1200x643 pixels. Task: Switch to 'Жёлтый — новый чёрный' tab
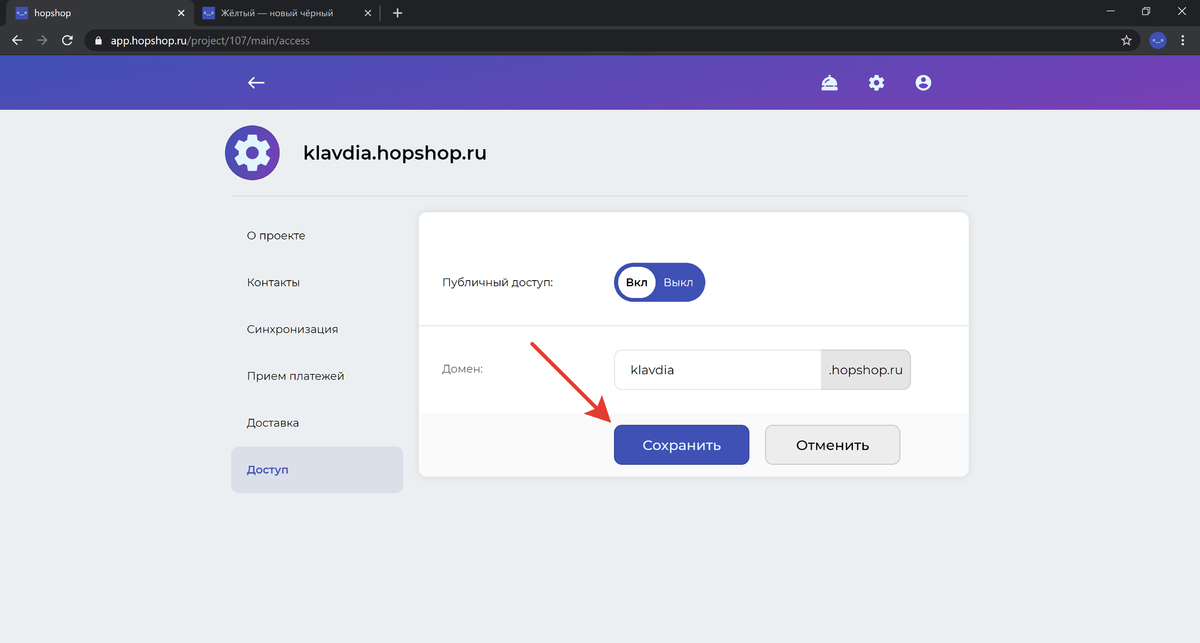point(285,13)
